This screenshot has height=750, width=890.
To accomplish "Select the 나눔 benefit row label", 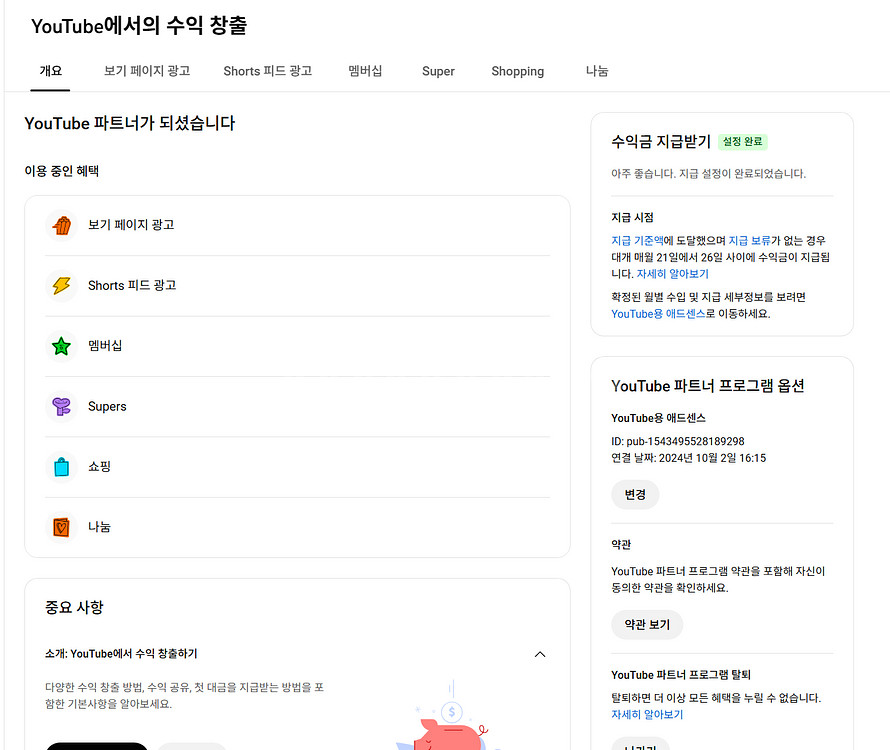I will [99, 527].
